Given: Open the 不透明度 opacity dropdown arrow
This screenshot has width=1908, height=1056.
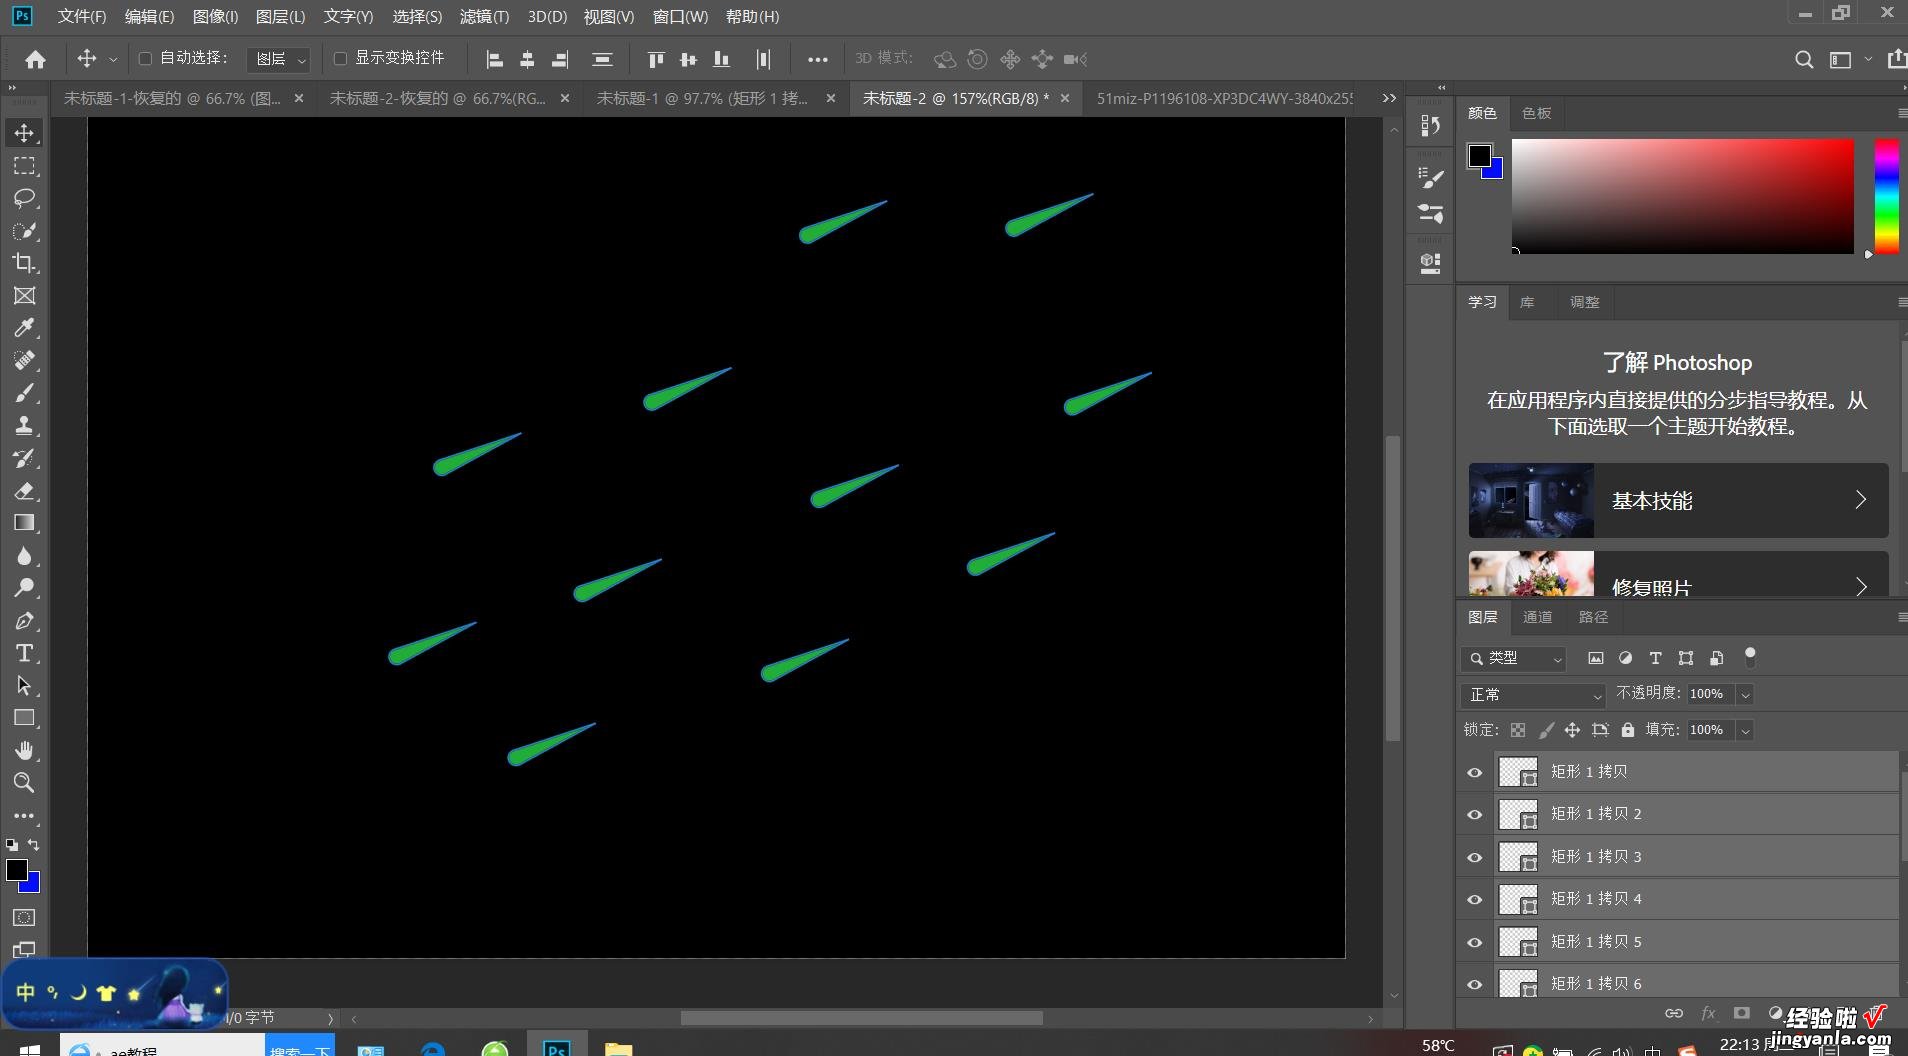Looking at the screenshot, I should (x=1745, y=694).
